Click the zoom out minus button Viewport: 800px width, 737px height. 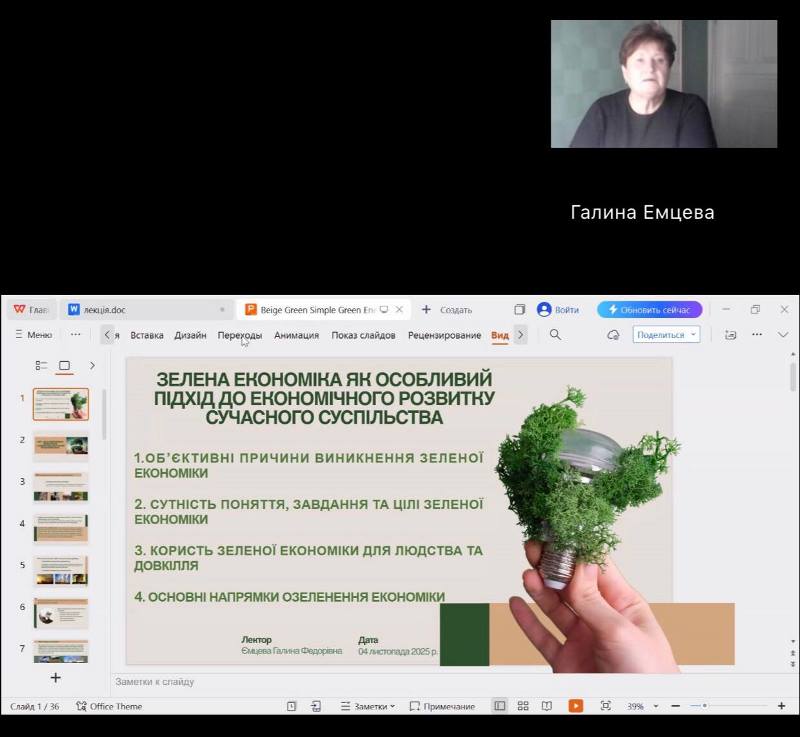[676, 706]
